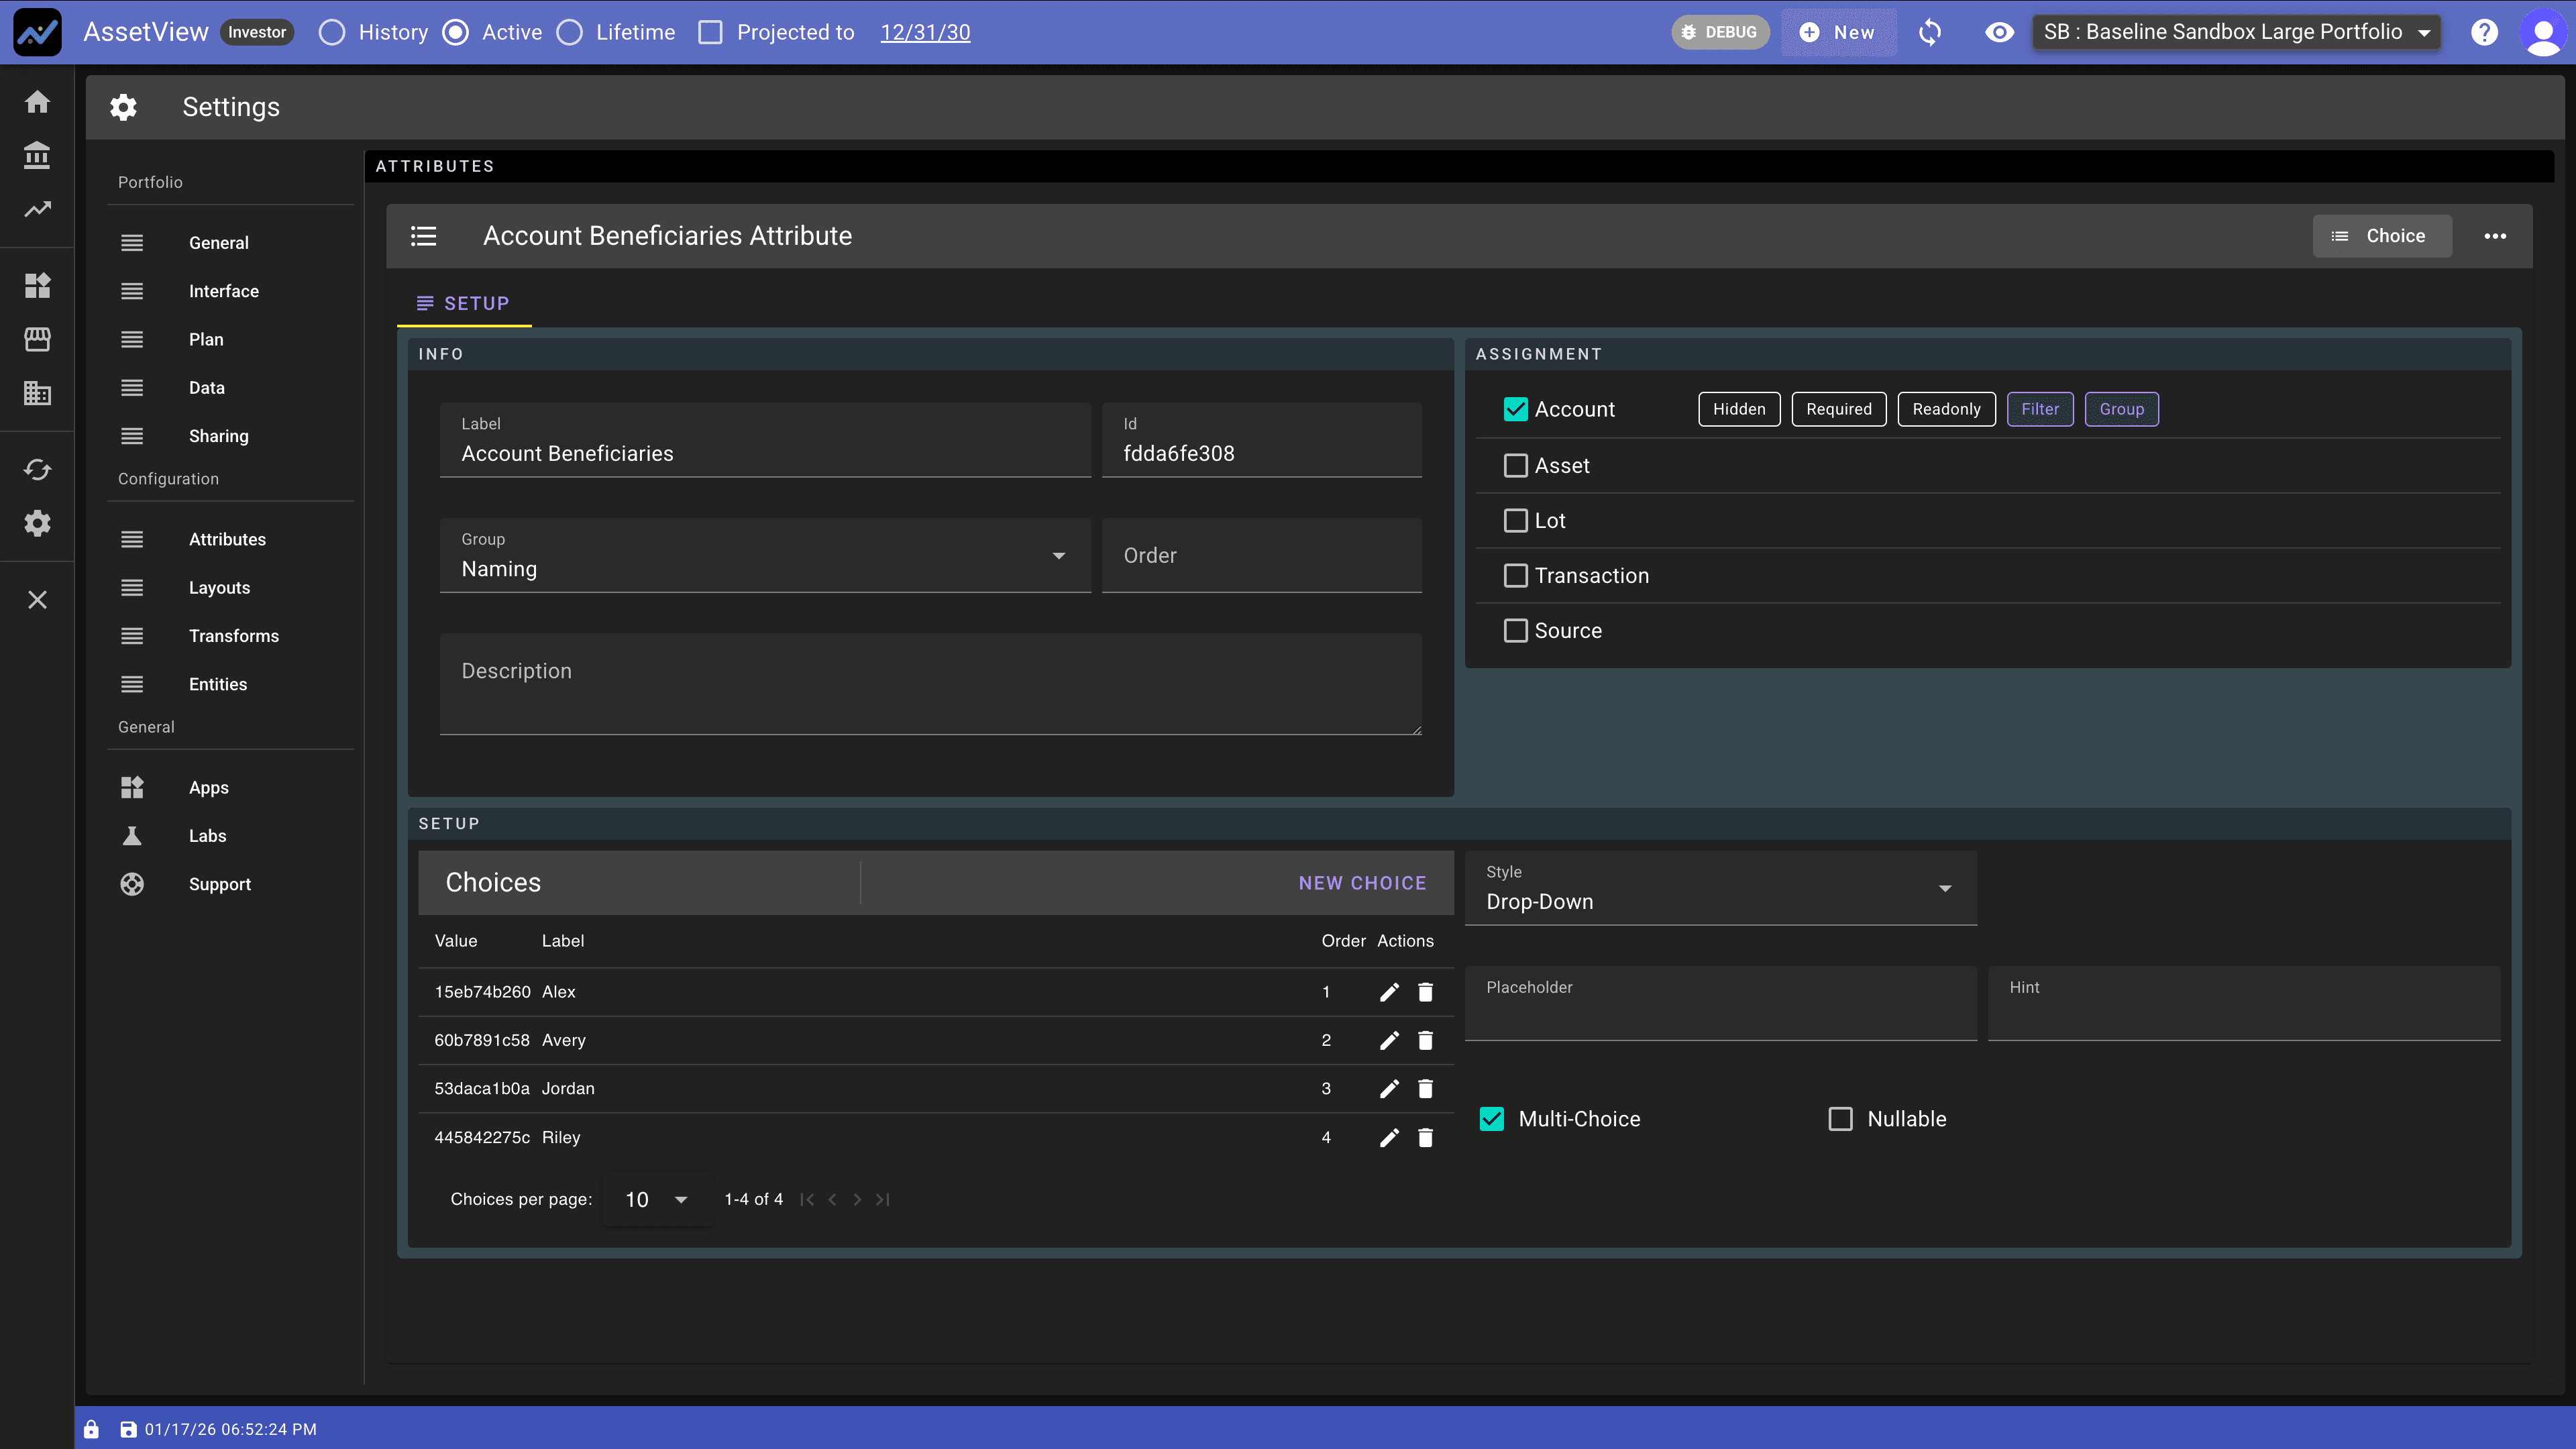Select the home icon in the left sidebar
The width and height of the screenshot is (2576, 1449).
37,101
